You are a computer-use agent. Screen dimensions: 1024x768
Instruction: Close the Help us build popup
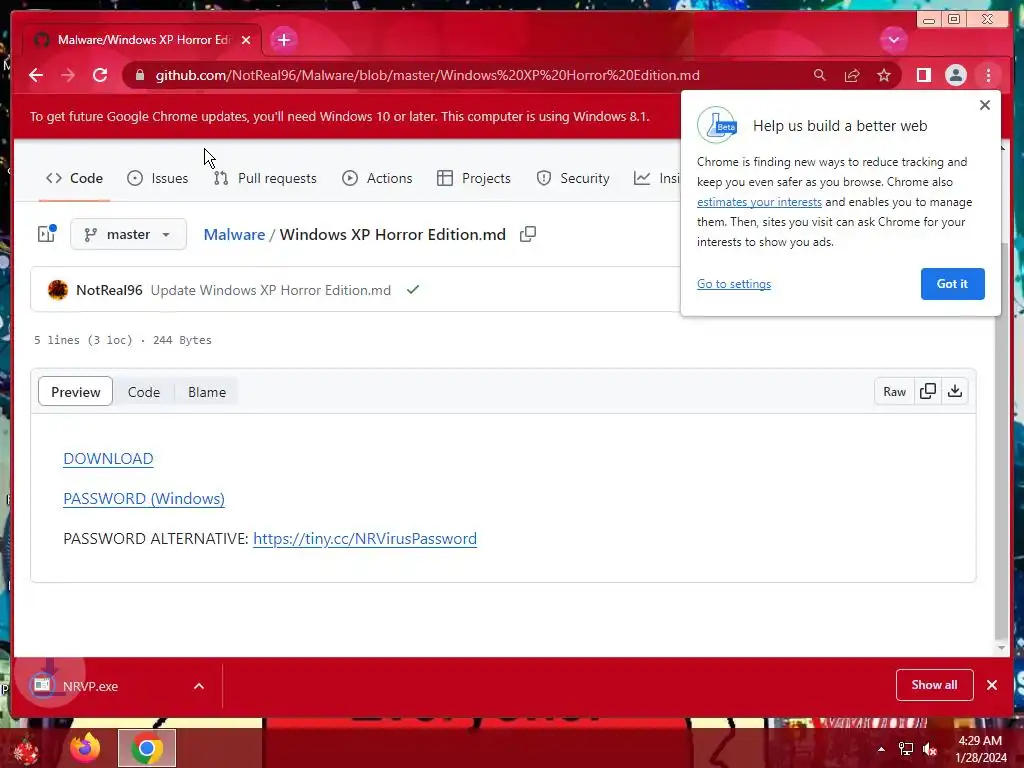985,105
